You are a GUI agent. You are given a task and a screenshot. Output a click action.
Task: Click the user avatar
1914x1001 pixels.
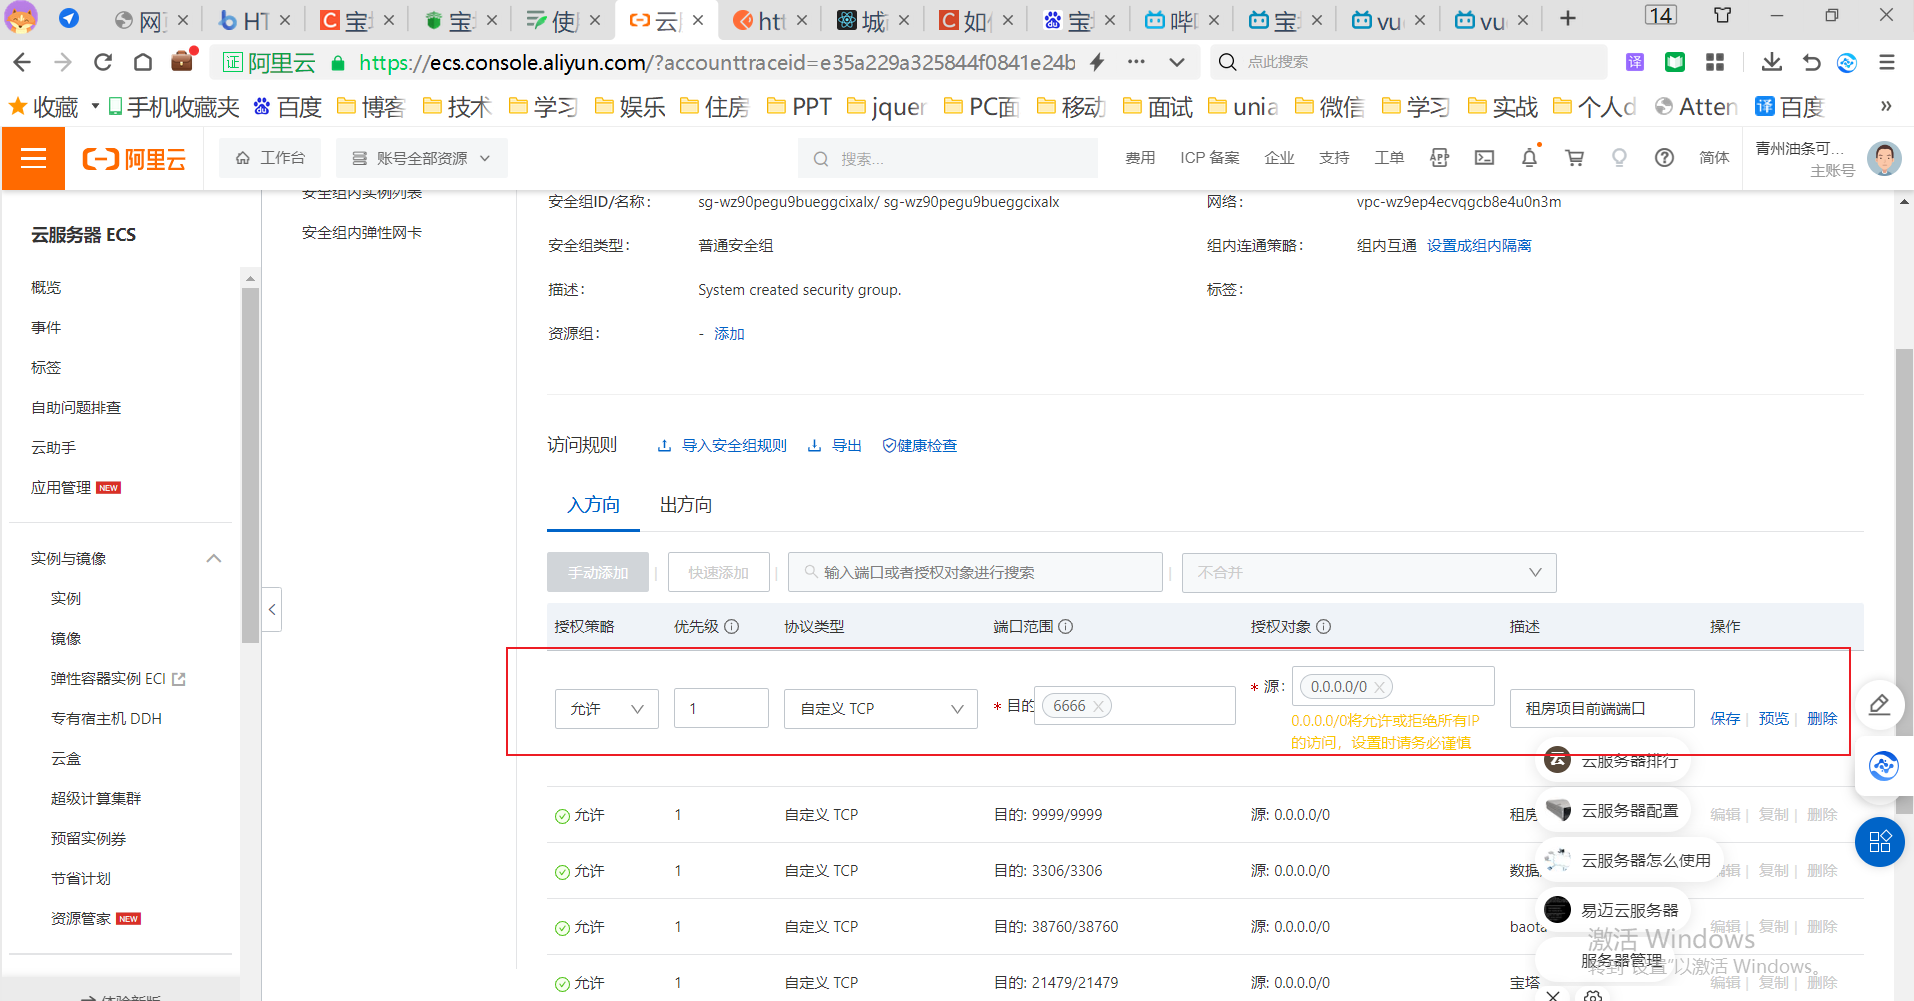(x=1884, y=158)
